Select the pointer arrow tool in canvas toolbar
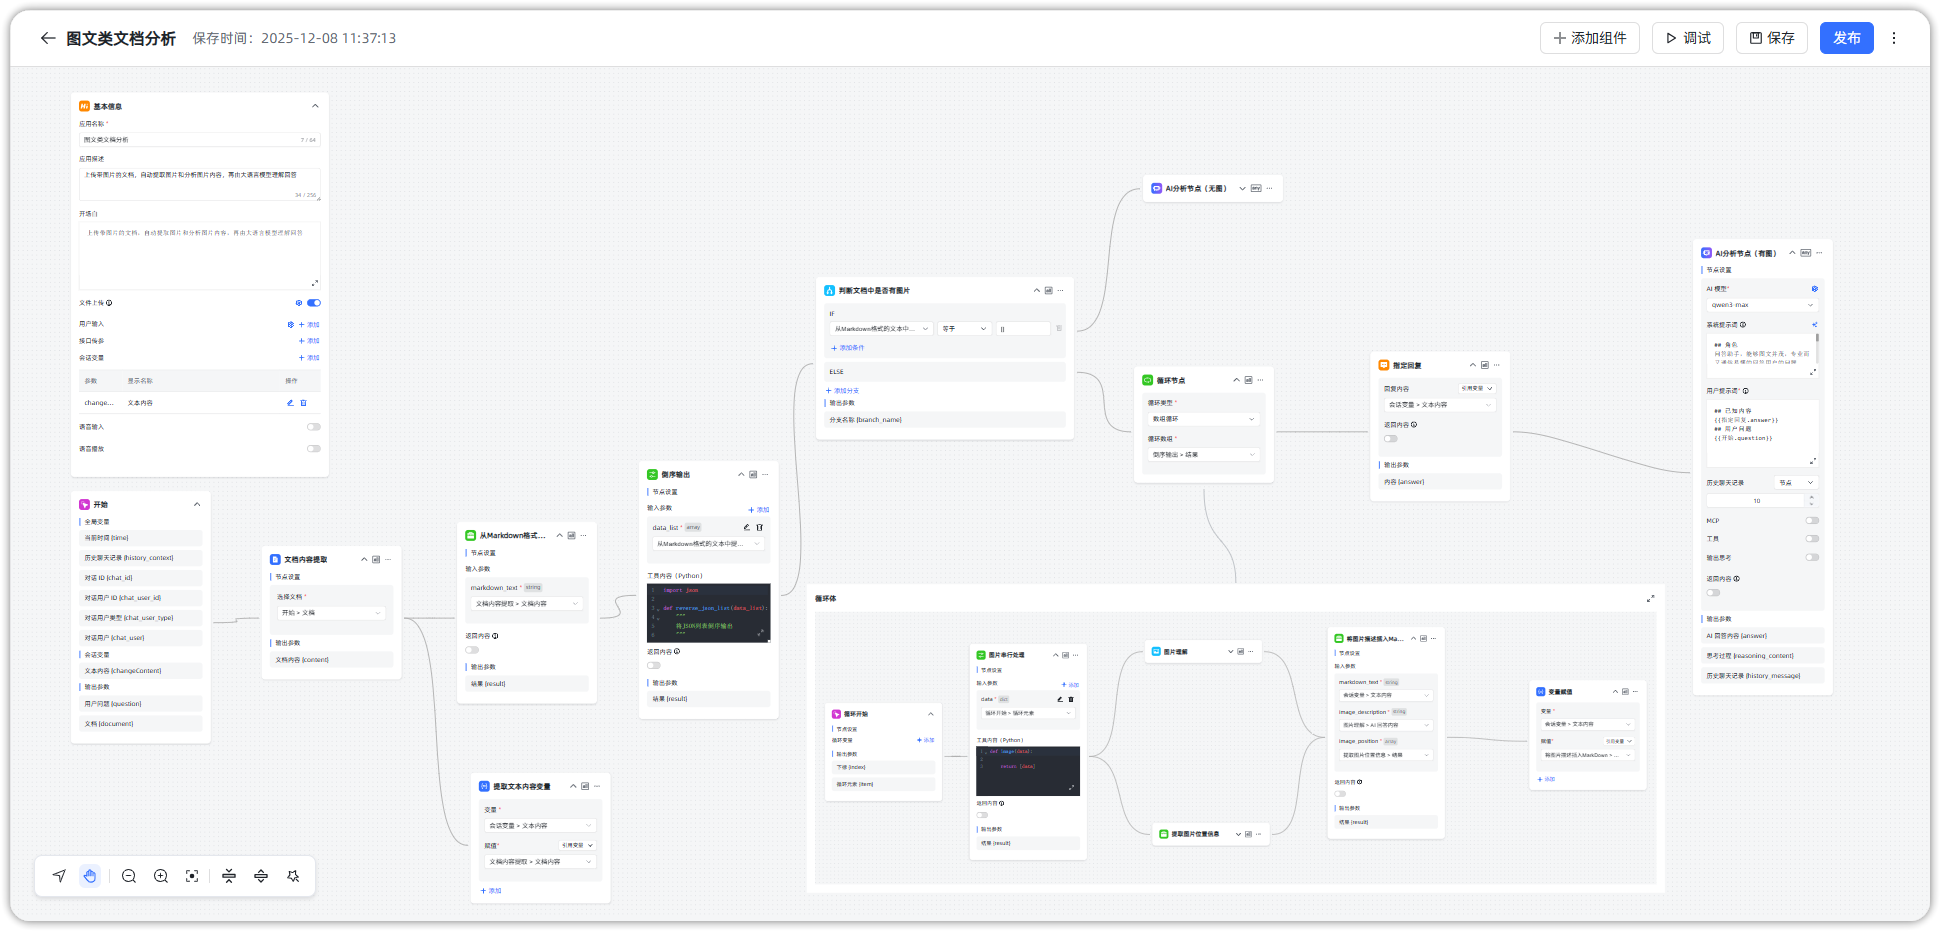 59,876
